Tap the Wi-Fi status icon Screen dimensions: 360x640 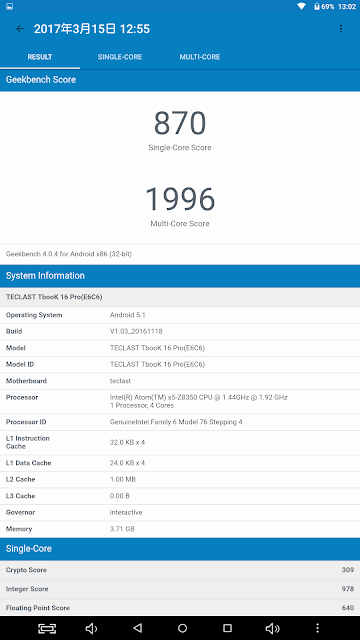pos(302,6)
